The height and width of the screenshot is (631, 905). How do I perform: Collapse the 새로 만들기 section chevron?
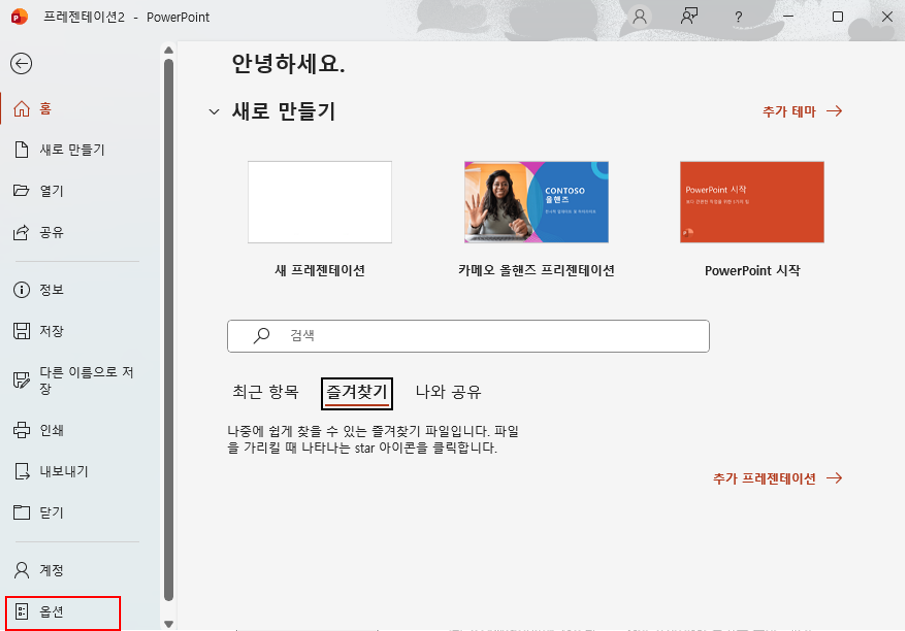[214, 111]
